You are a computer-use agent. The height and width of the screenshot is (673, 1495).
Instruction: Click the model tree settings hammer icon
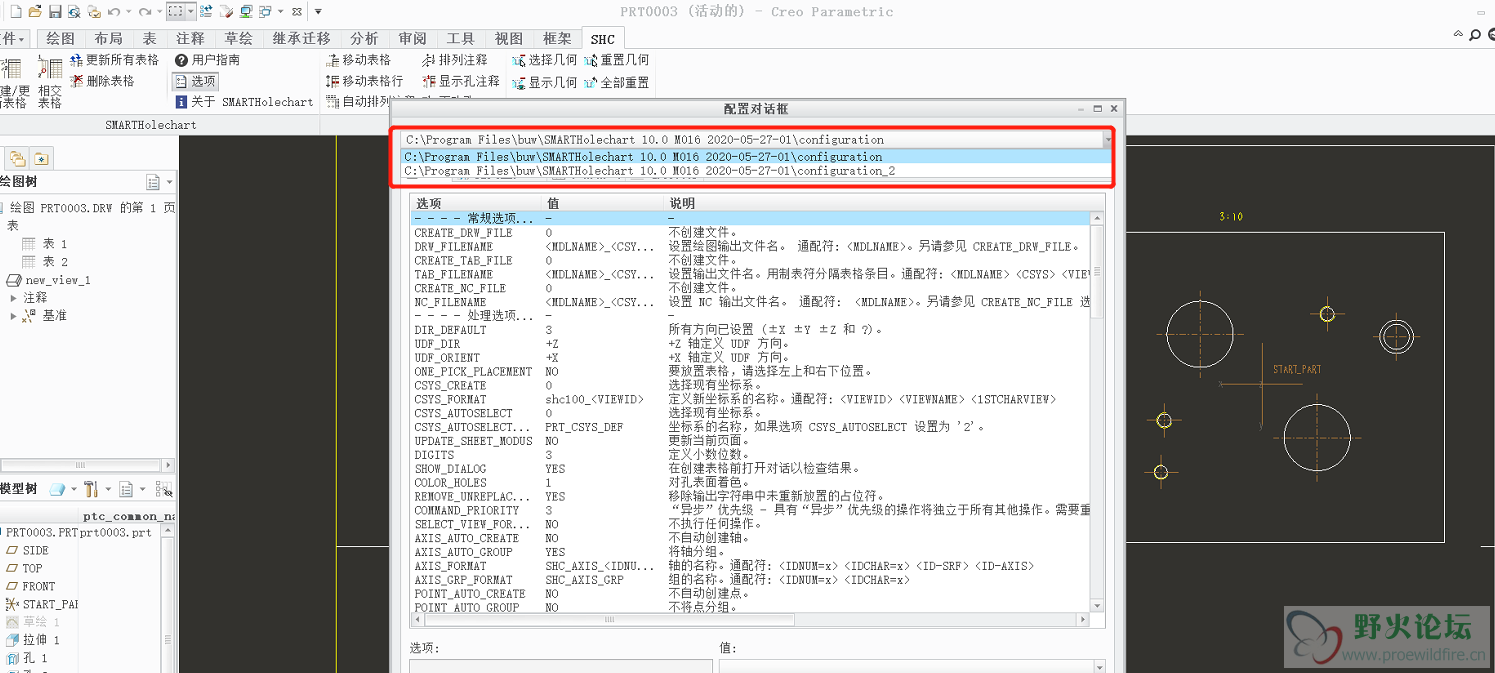click(x=91, y=489)
